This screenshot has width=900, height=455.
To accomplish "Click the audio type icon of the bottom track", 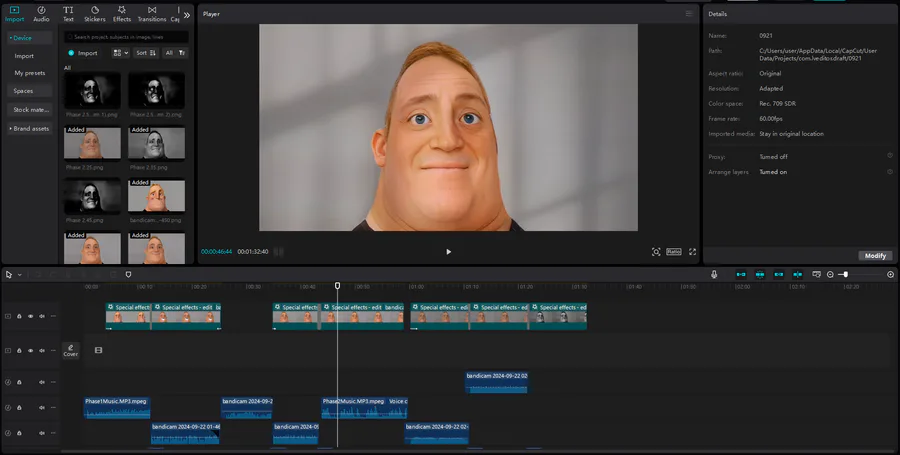I will click(x=8, y=433).
